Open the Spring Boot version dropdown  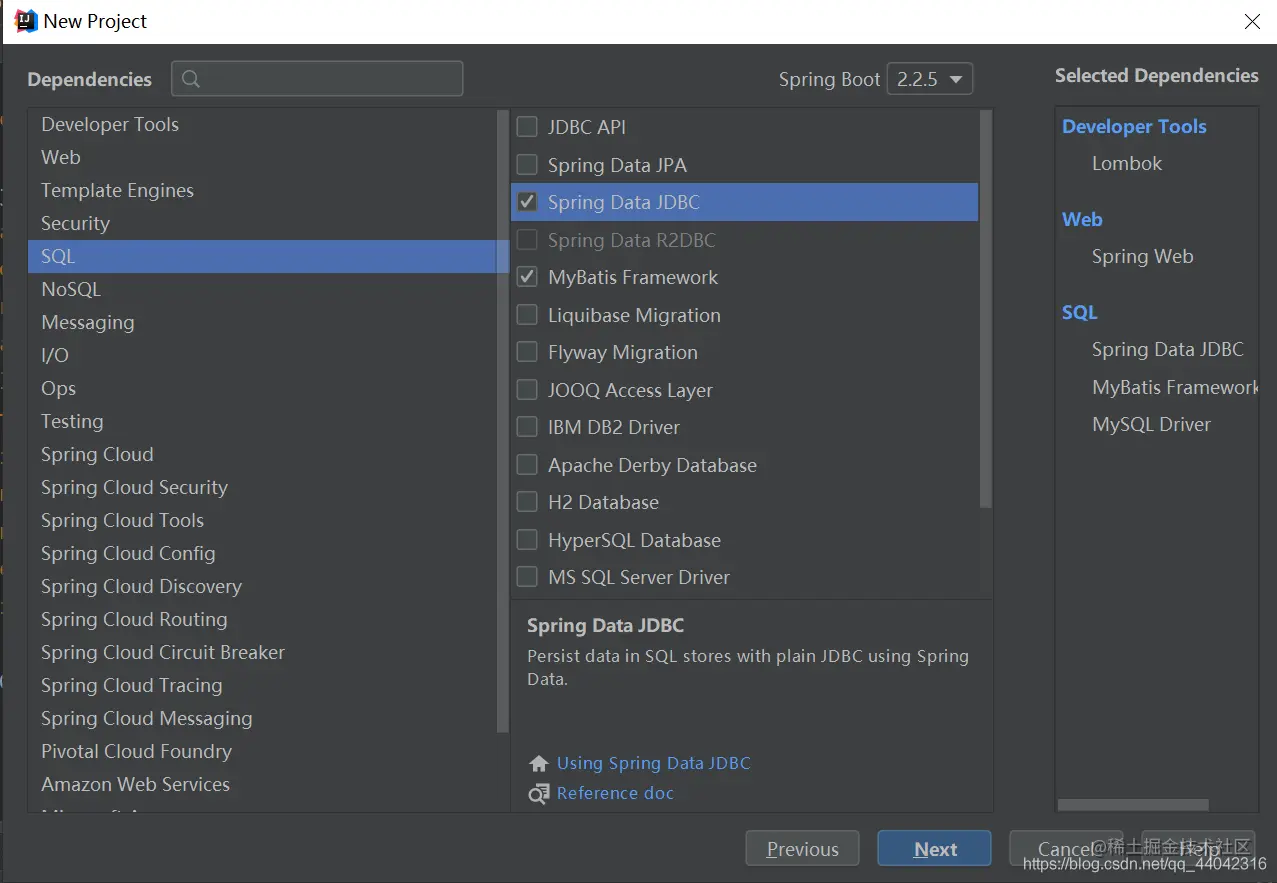929,79
